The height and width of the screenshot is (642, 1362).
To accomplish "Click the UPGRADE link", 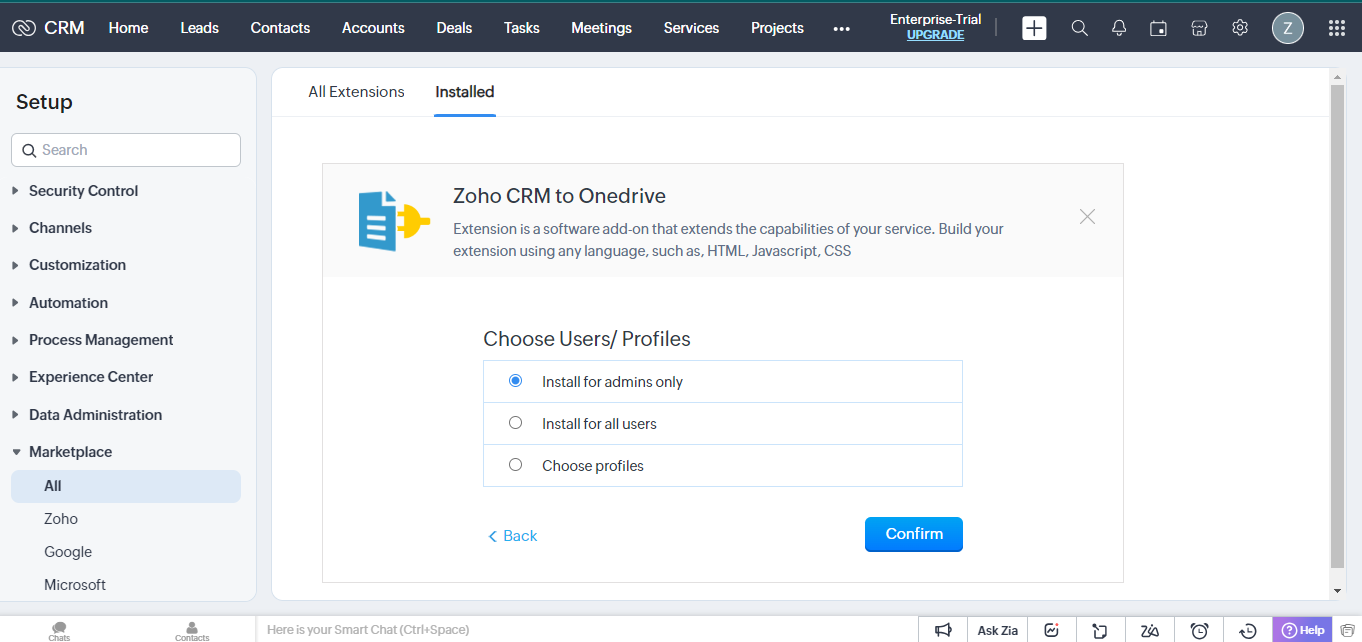I will (x=935, y=35).
